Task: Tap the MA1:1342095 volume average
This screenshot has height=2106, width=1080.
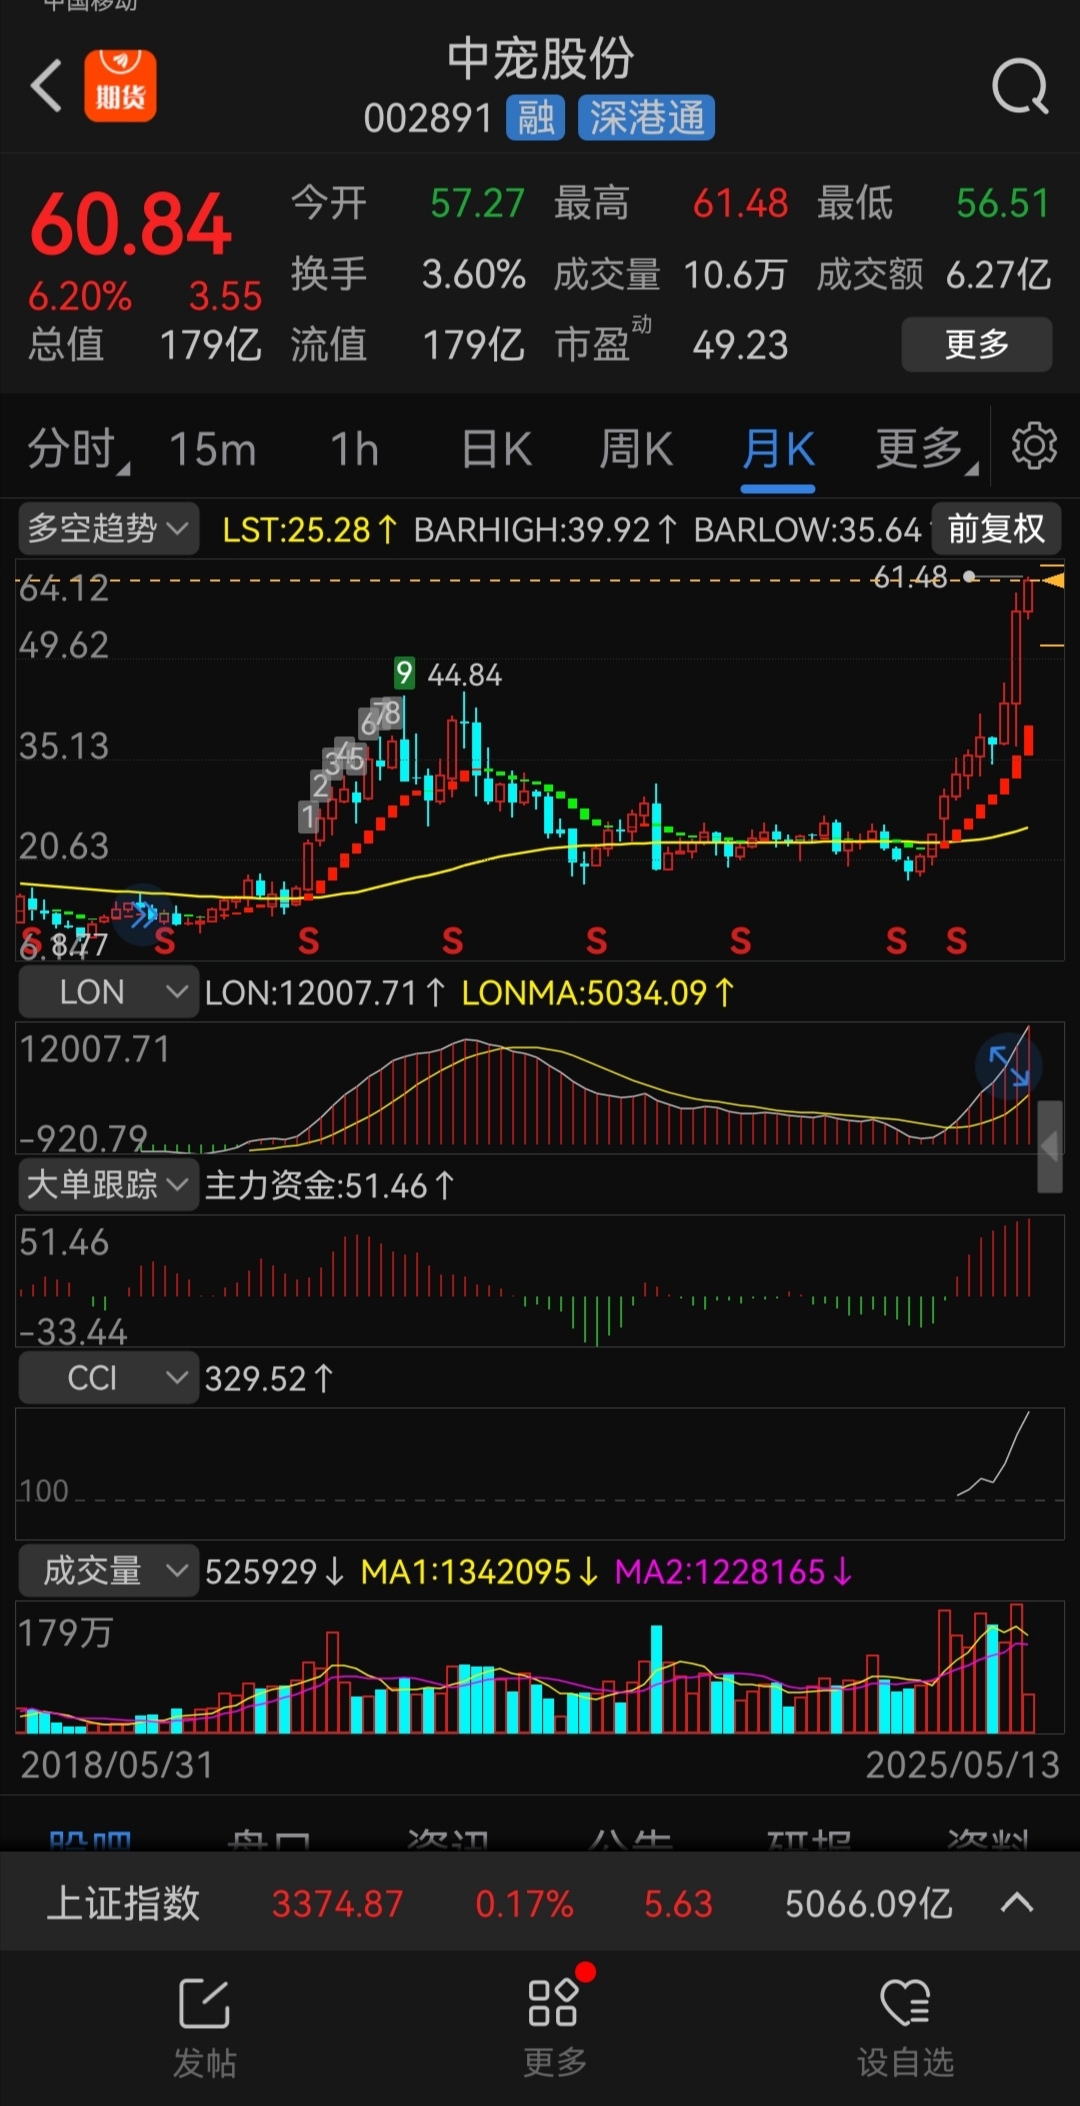Action: point(479,1572)
